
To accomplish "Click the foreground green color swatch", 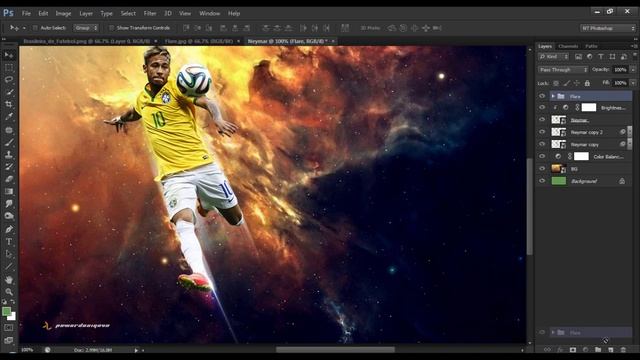I will pyautogui.click(x=7, y=312).
